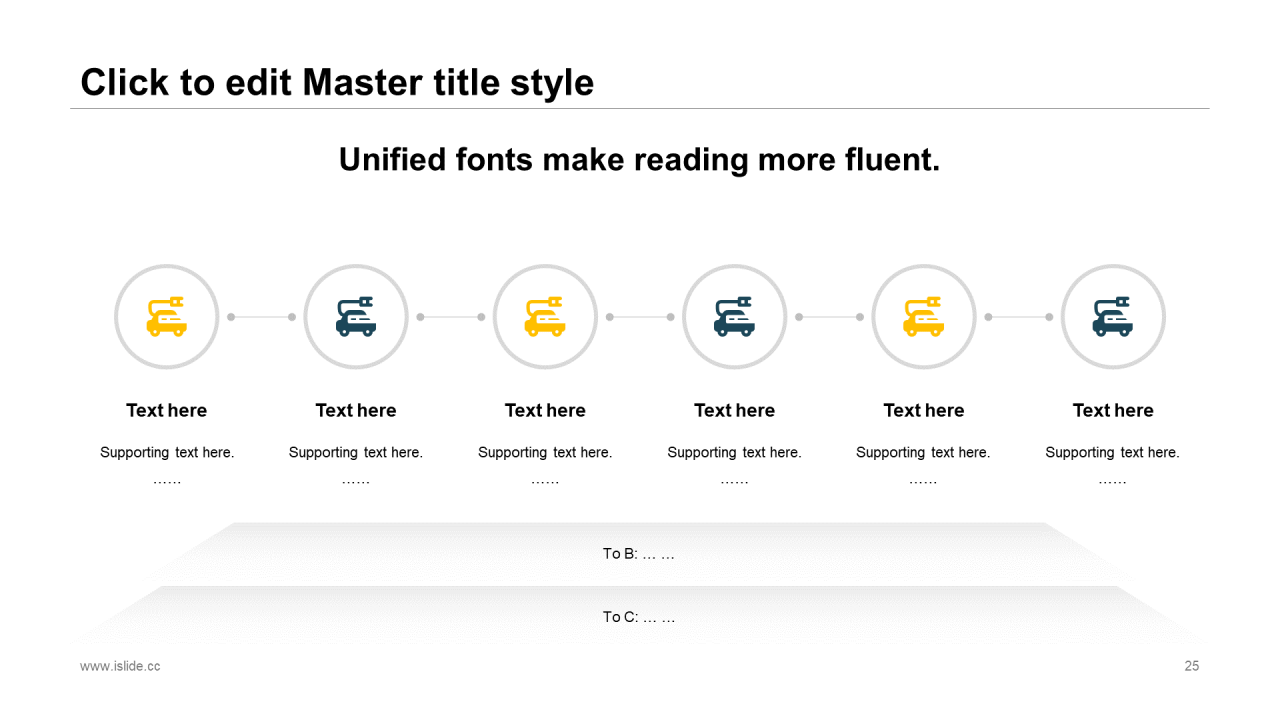Viewport: 1280px width, 720px height.
Task: Select the fifth yellow car icon
Action: coord(924,317)
